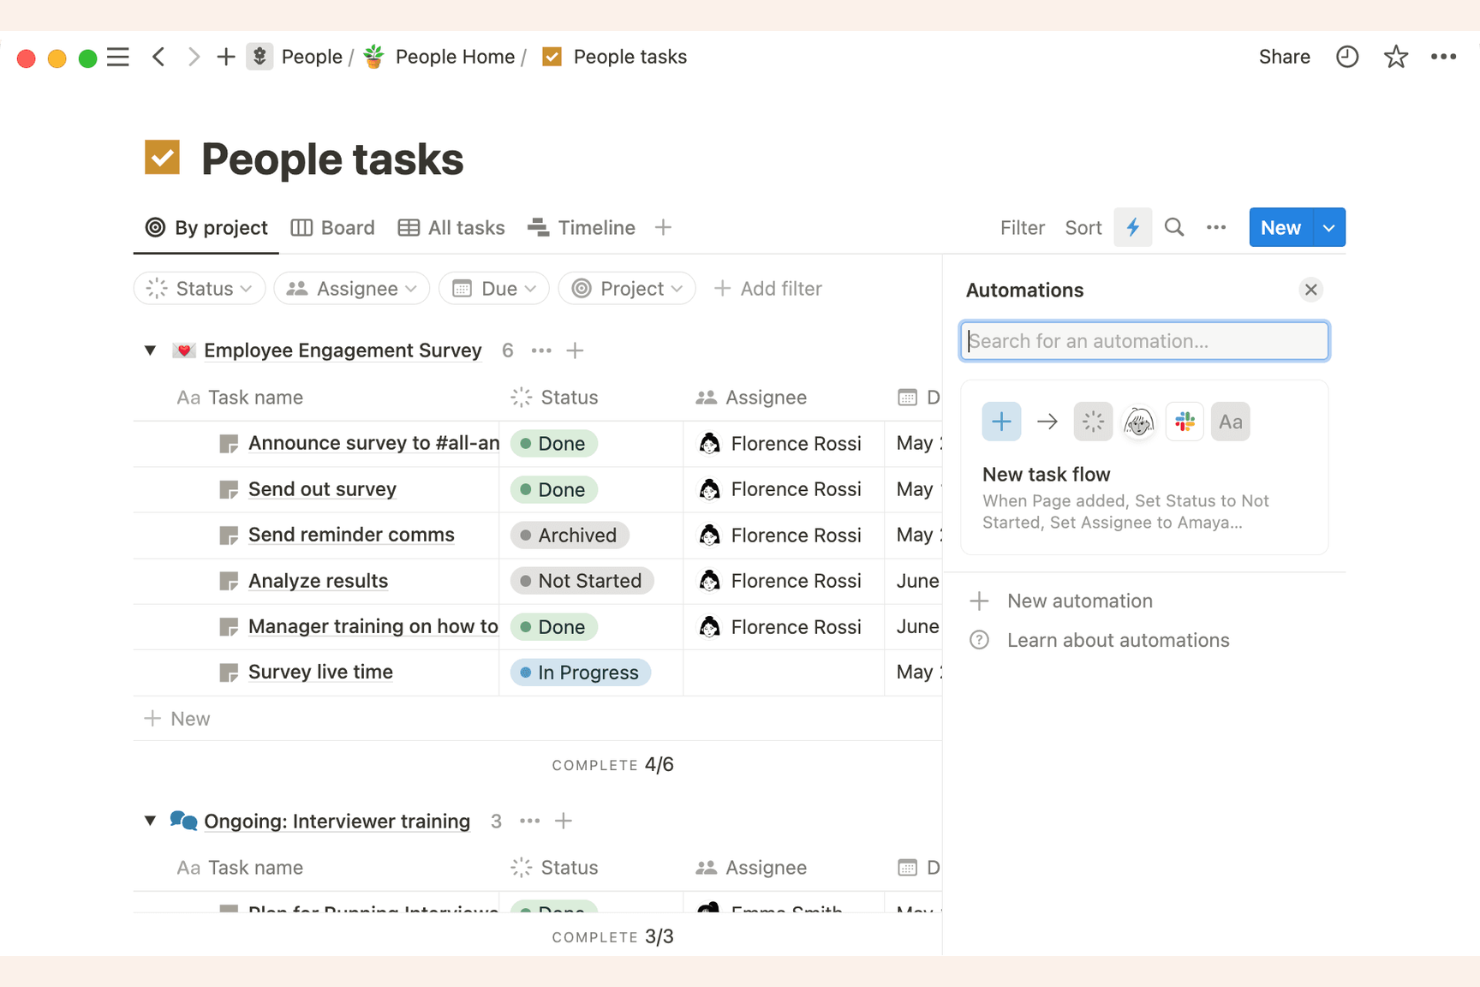
Task: Open the Project filter dropdown
Action: pyautogui.click(x=627, y=289)
